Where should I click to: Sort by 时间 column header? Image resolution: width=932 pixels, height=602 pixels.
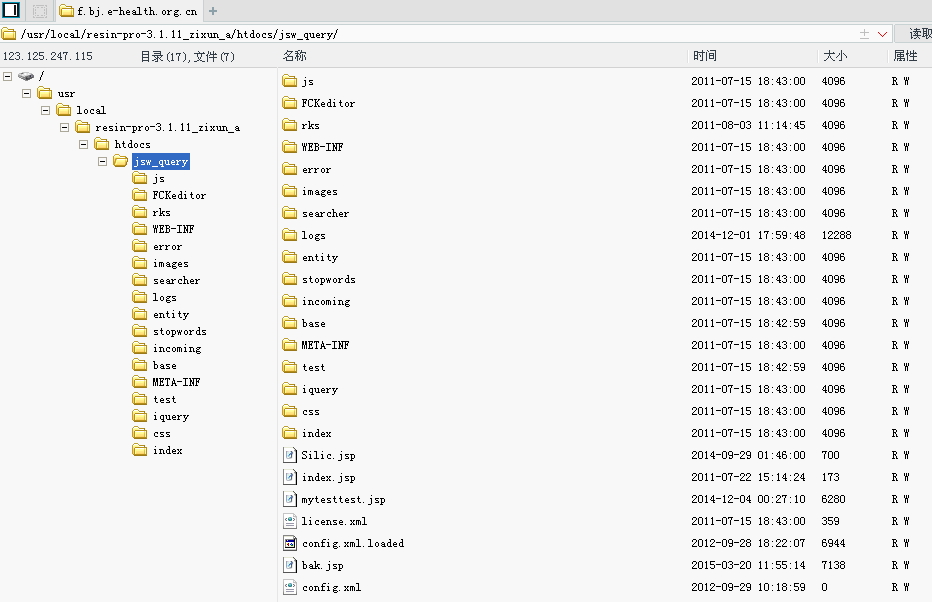705,56
